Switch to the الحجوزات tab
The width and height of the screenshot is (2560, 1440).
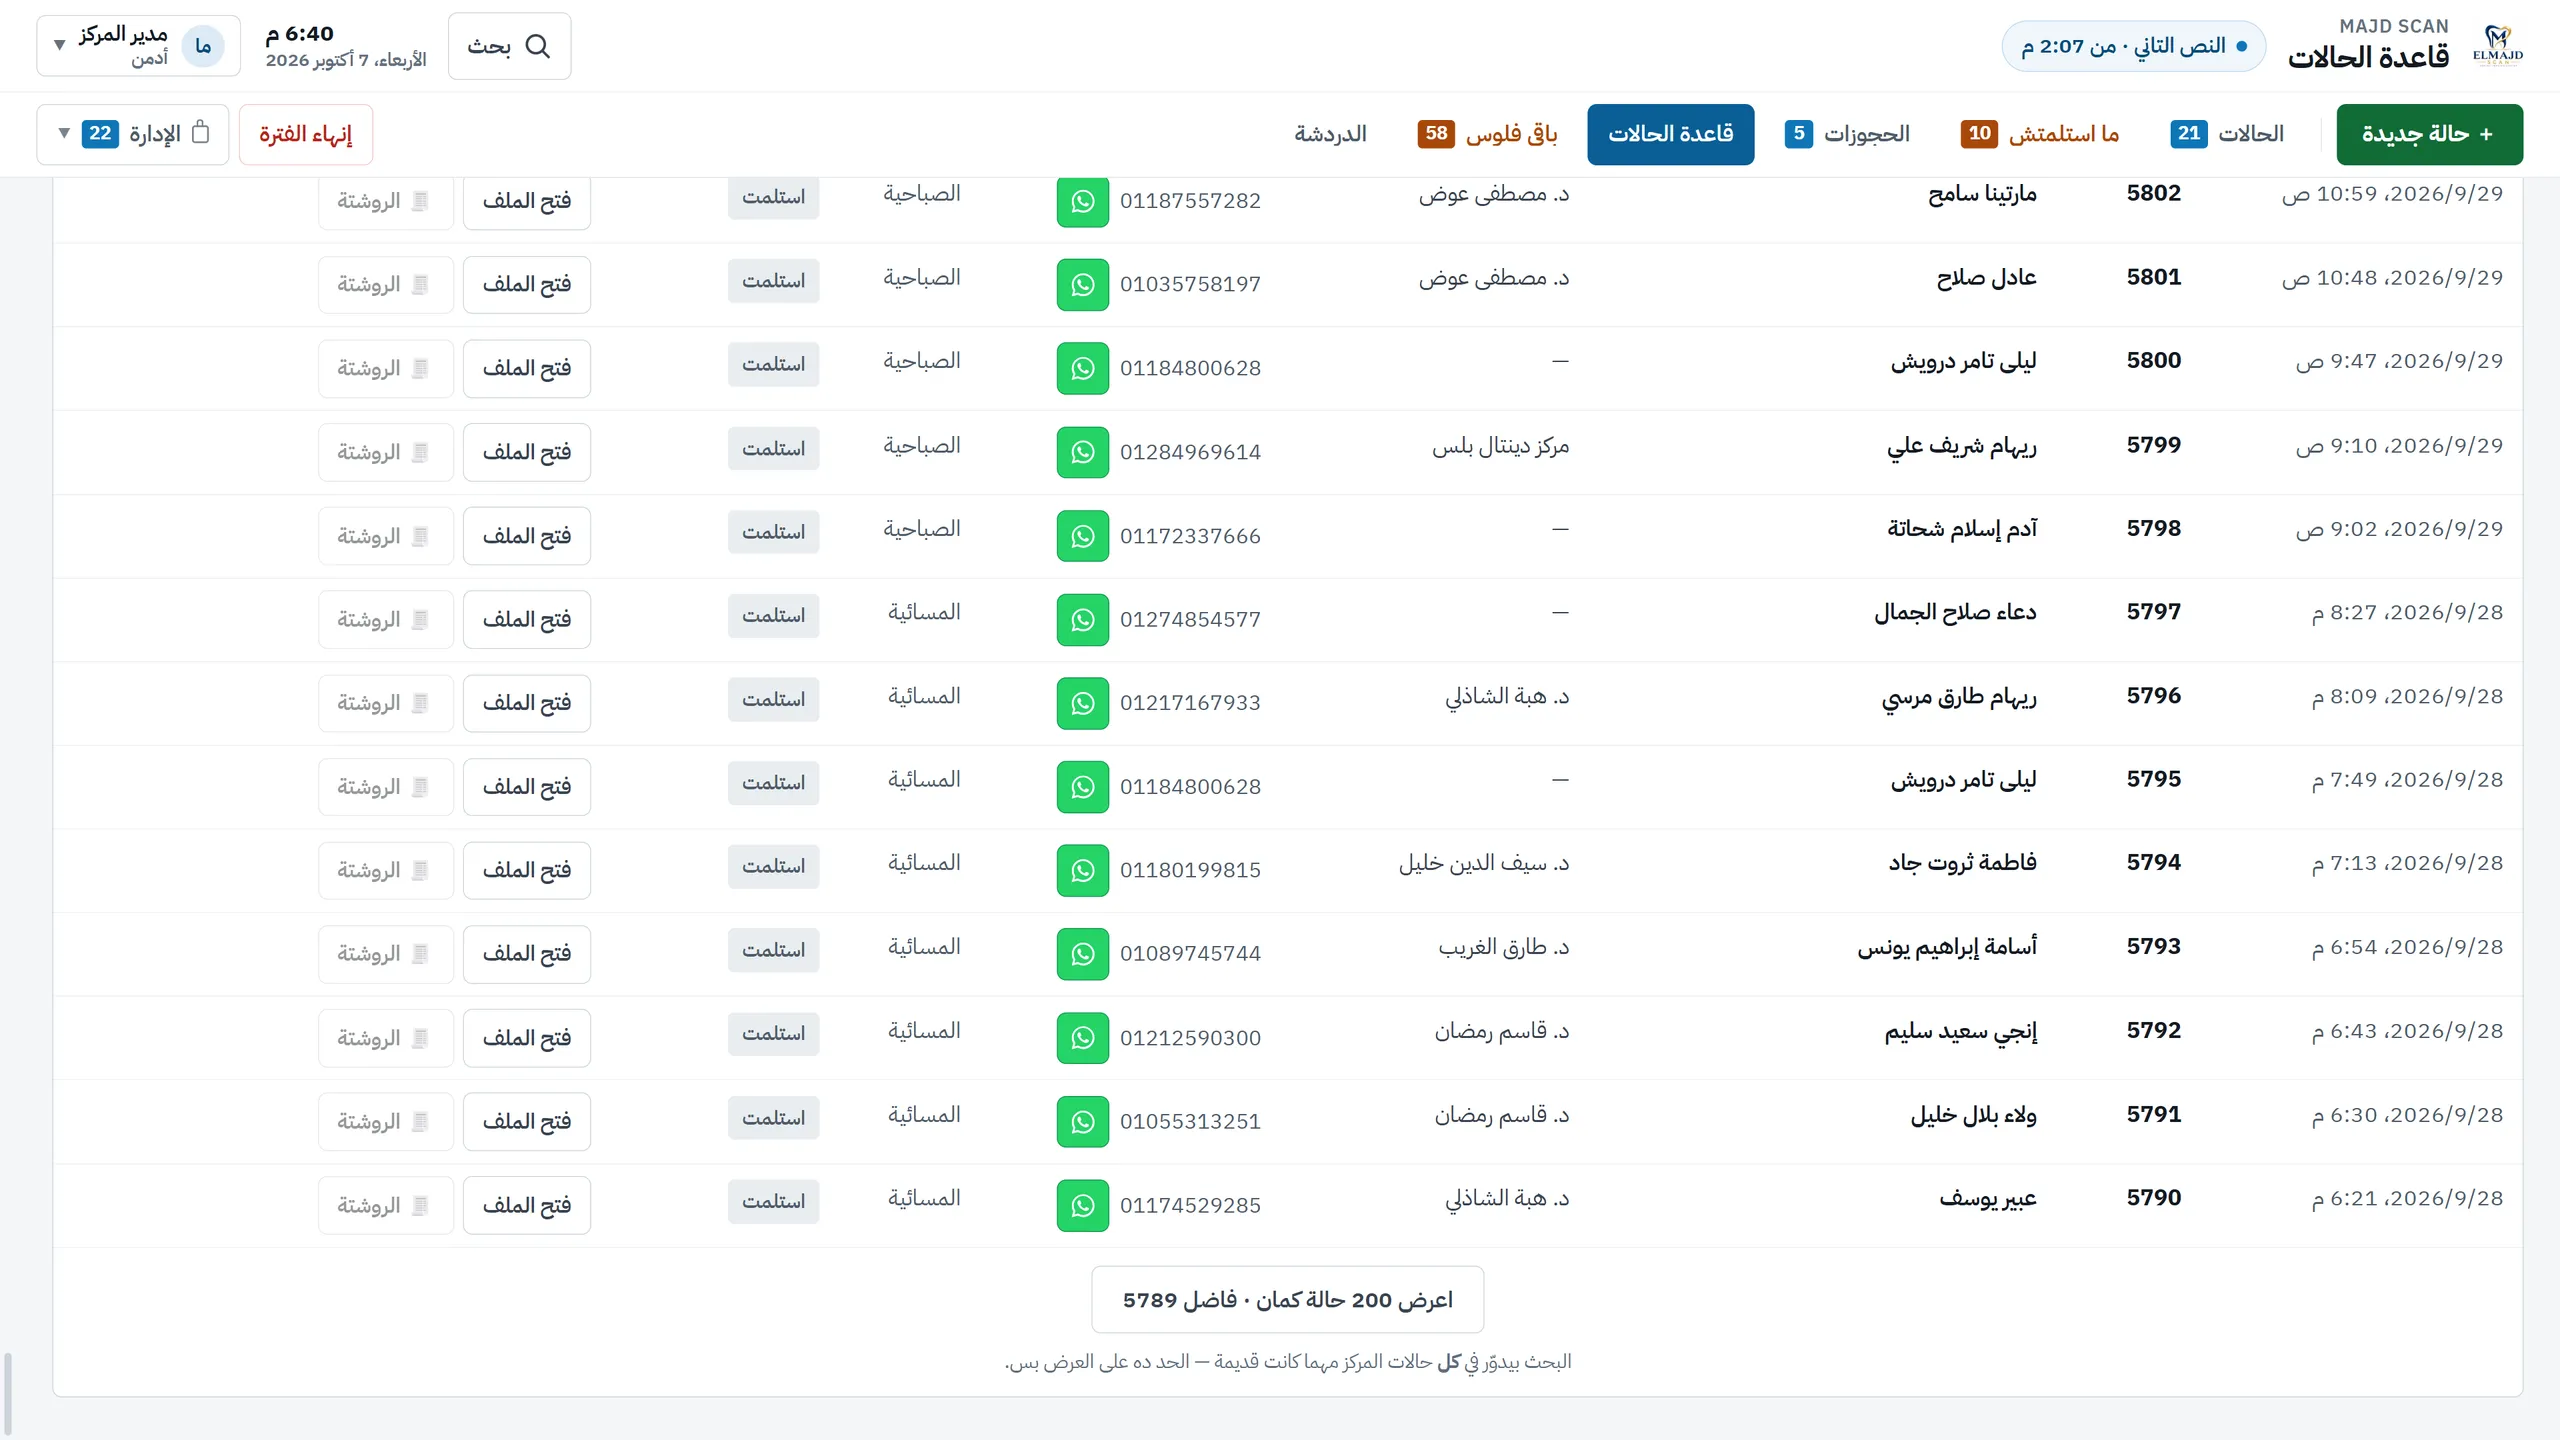pos(1847,134)
